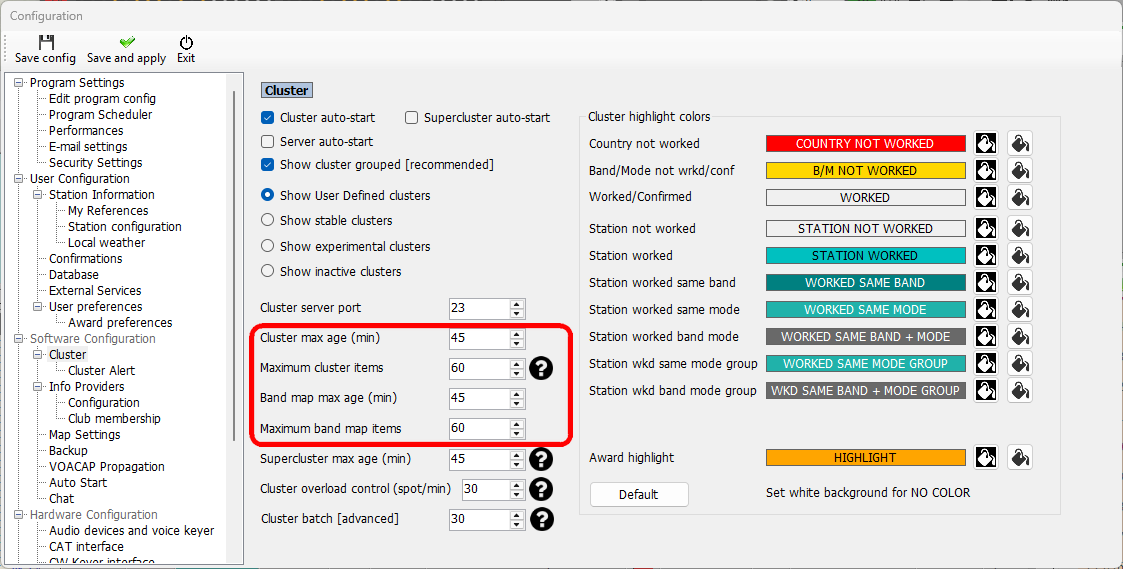Click white-background paint bucket for Worked/Confirmed
This screenshot has width=1123, height=569.
click(1020, 197)
